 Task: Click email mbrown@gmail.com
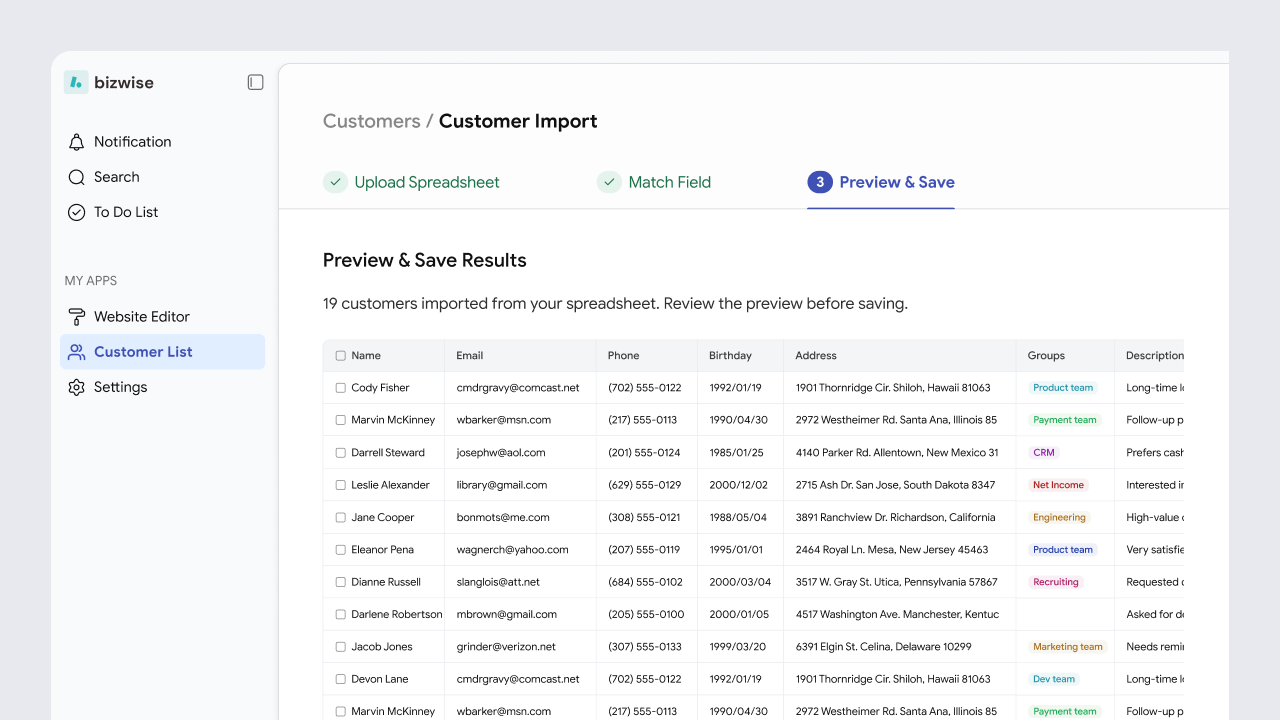point(507,615)
